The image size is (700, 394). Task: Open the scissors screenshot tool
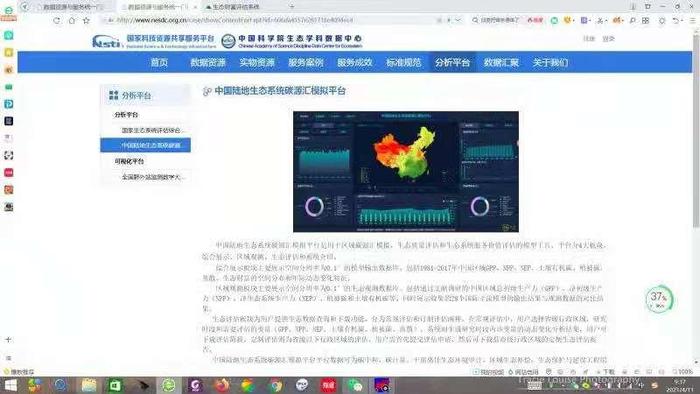tap(601, 20)
